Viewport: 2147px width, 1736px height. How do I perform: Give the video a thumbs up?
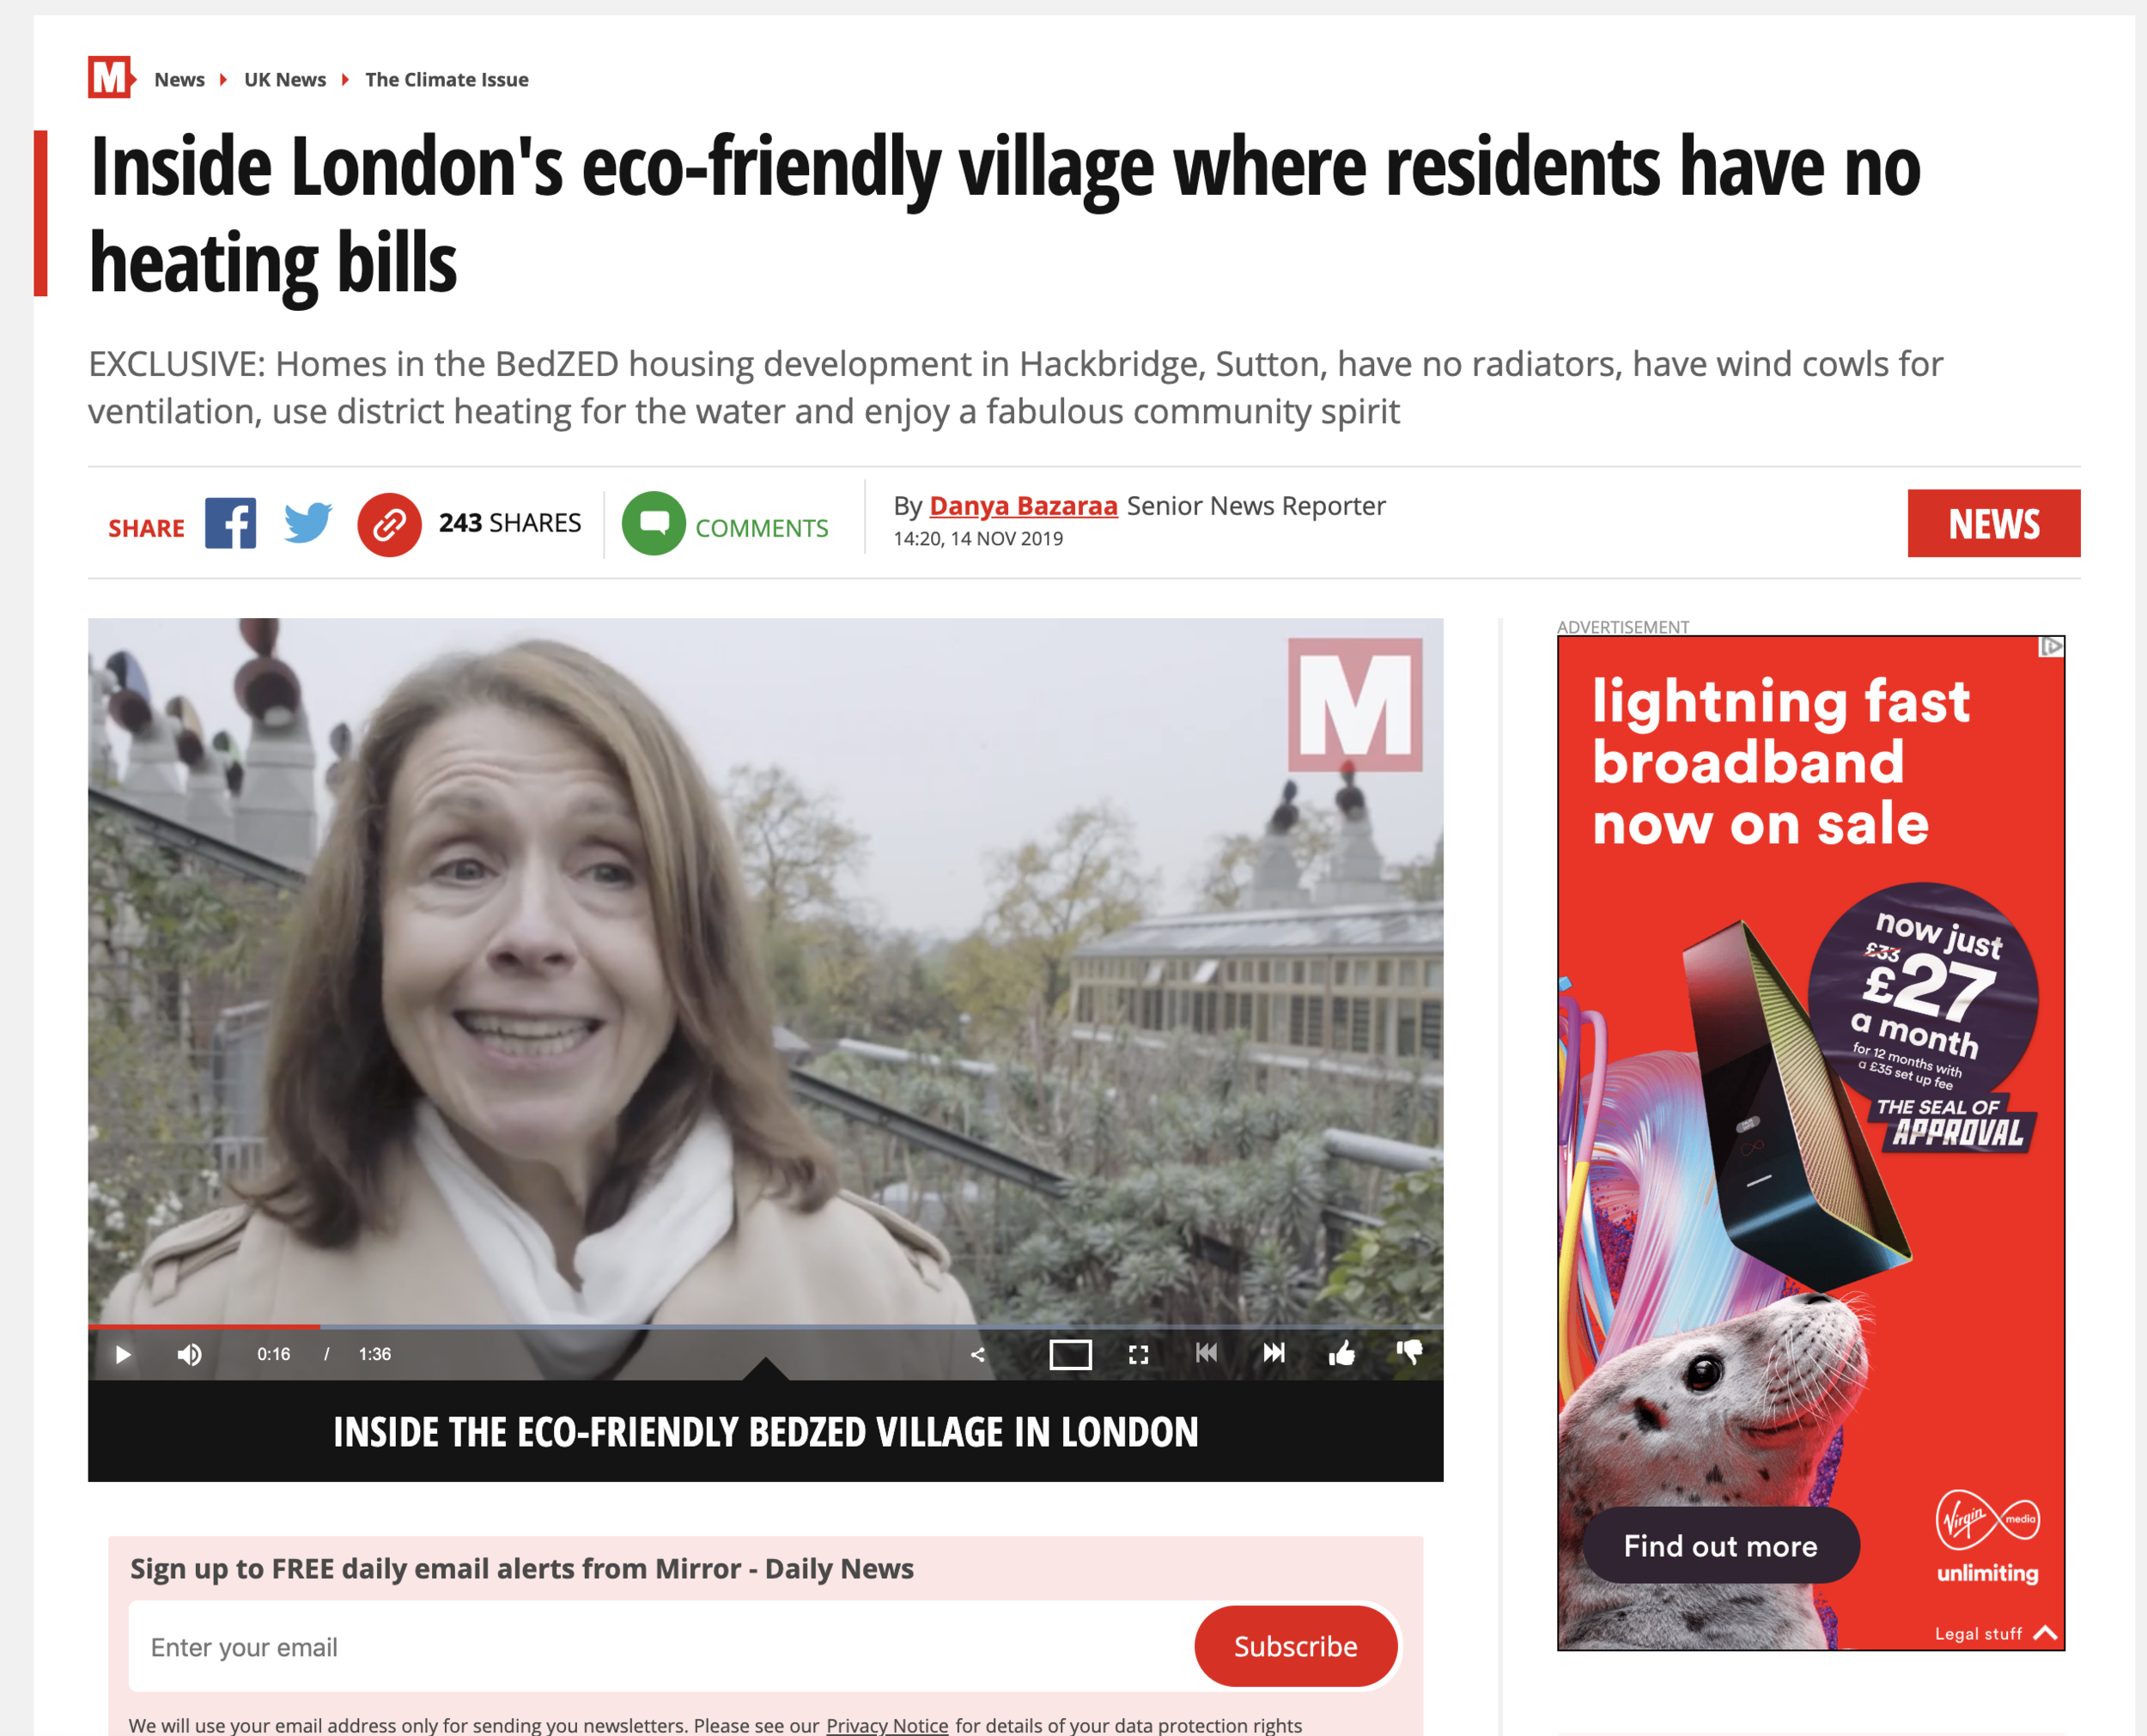pos(1342,1353)
